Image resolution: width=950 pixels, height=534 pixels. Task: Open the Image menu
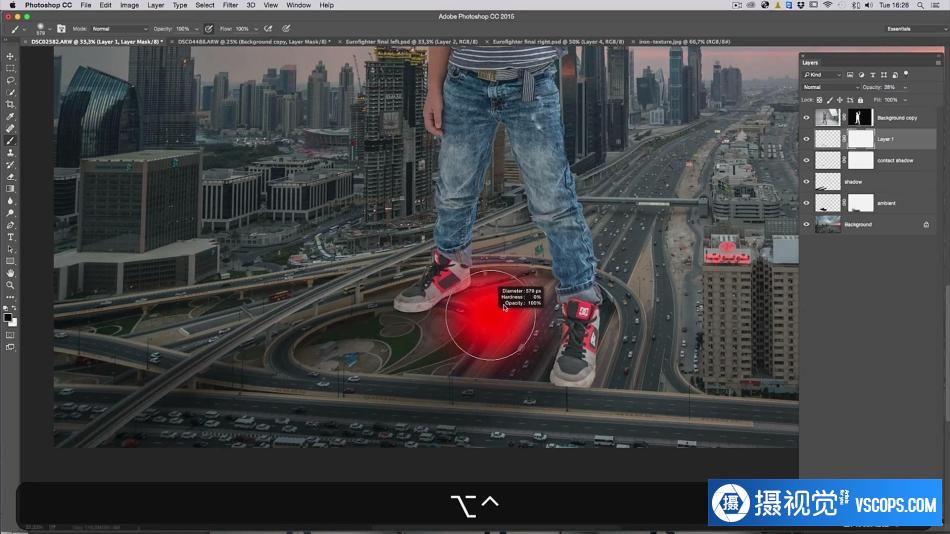(129, 5)
